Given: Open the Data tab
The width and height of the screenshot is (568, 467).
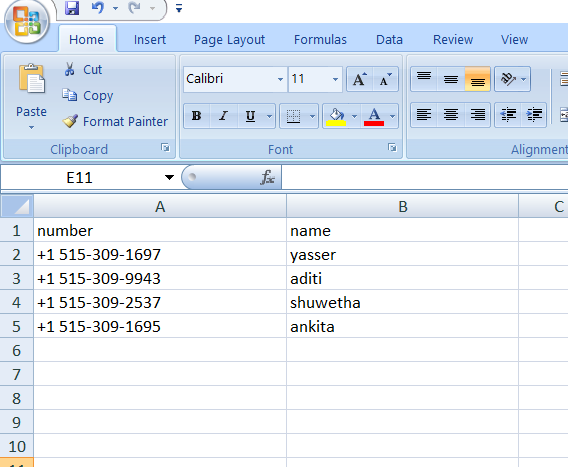Looking at the screenshot, I should 389,39.
